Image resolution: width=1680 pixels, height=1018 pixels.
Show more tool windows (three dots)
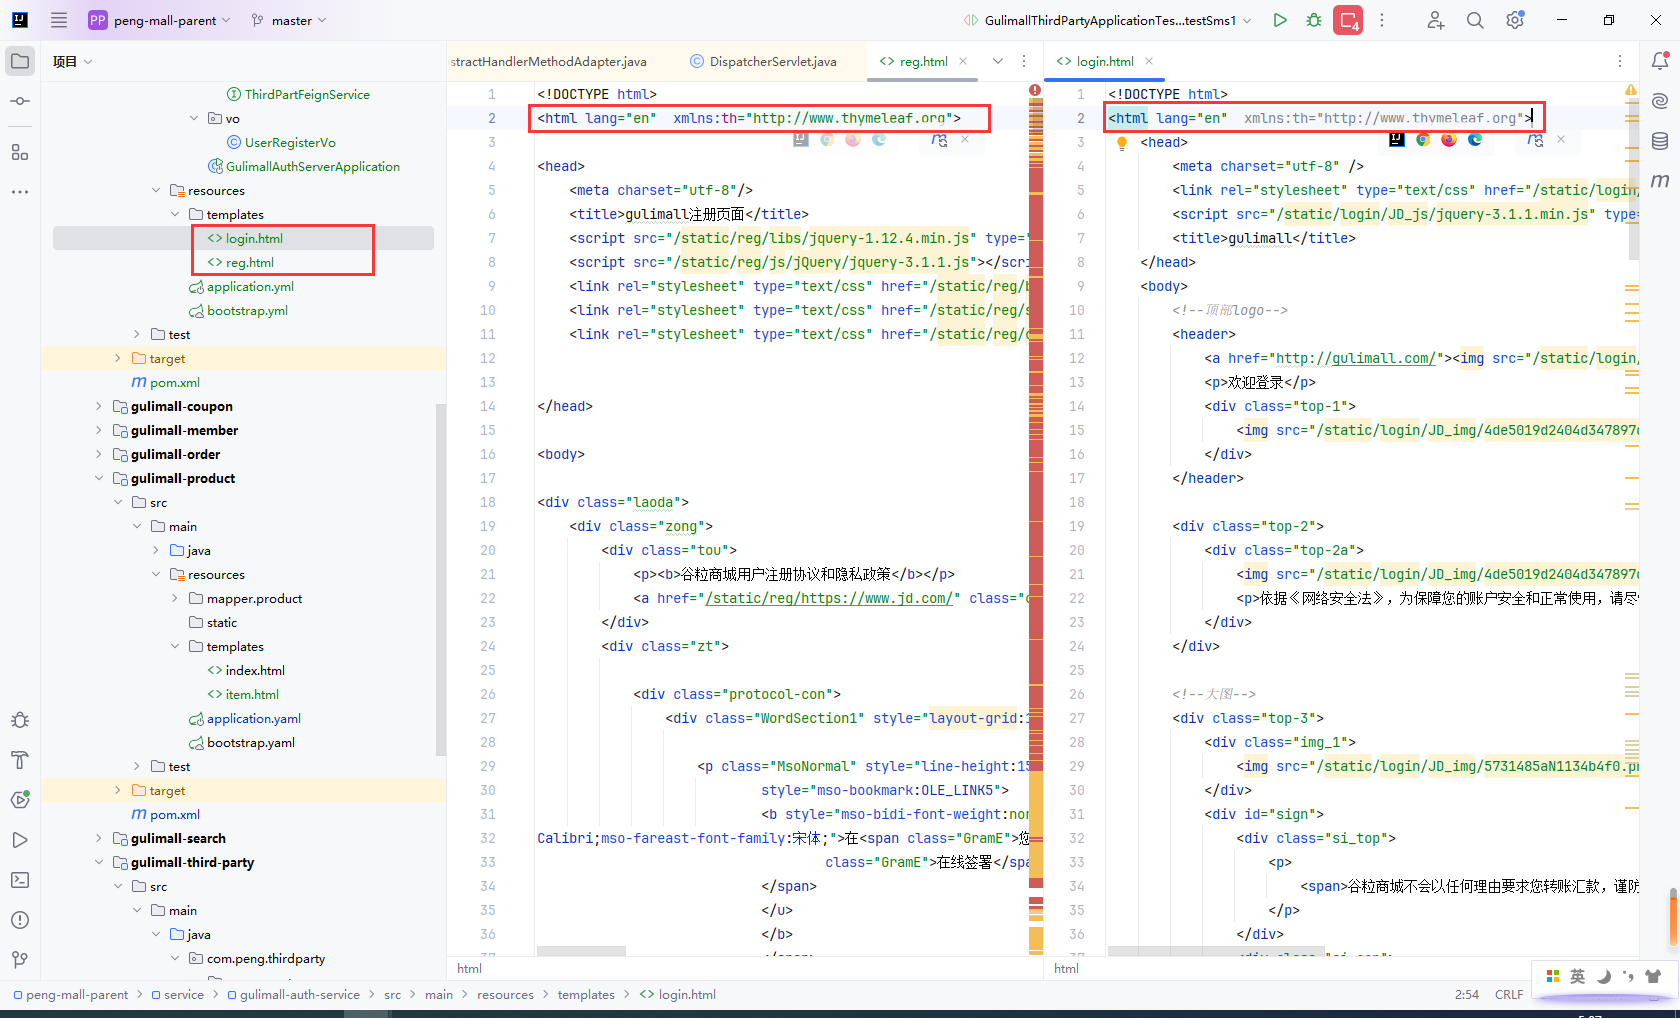(x=20, y=191)
